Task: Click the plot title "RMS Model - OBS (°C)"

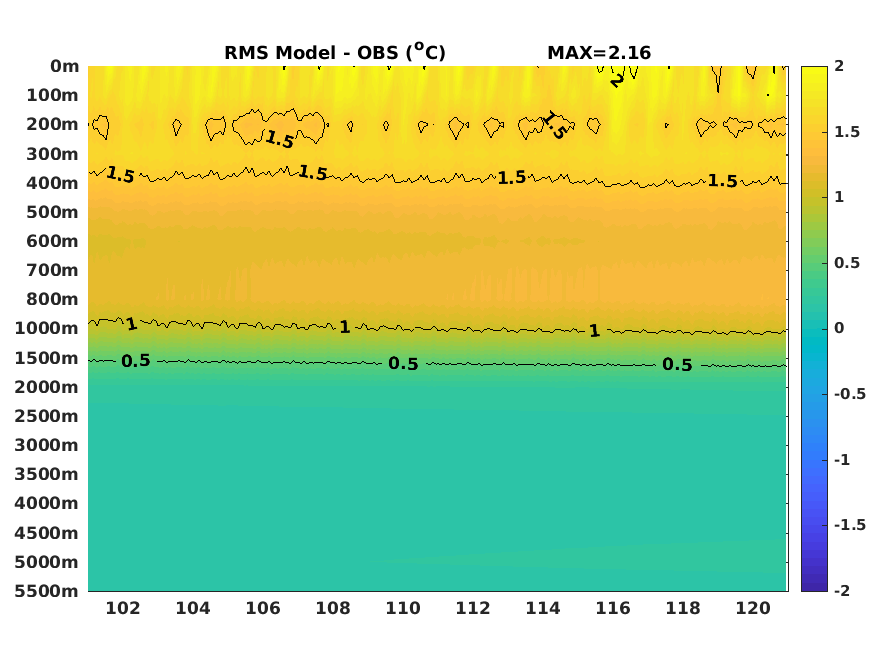Action: 335,52
